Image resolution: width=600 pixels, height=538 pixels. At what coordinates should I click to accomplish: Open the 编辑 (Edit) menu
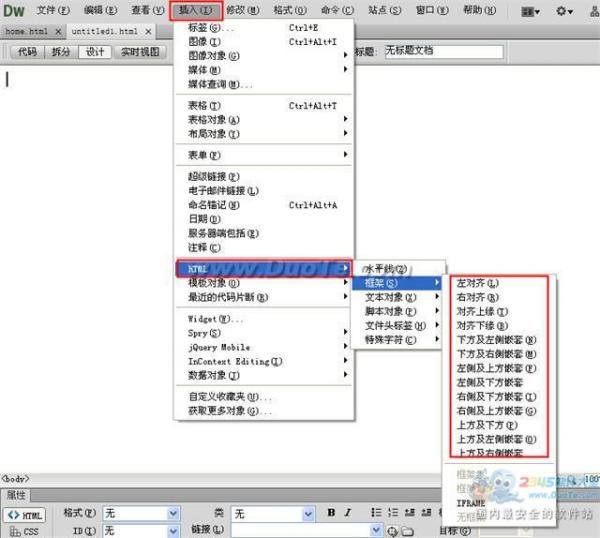(100, 10)
